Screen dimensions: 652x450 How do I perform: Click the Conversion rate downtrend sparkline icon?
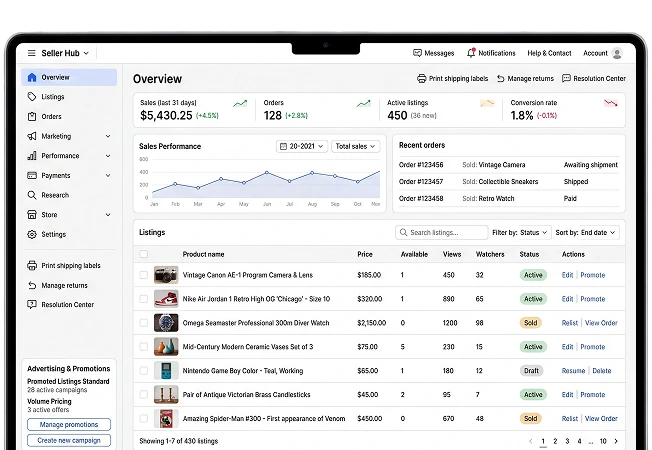tap(610, 103)
